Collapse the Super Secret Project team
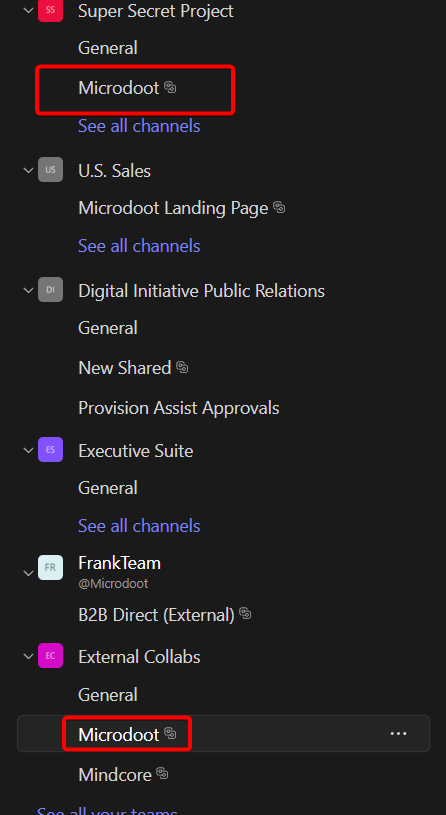Screen dimensions: 446x815 [x=29, y=10]
